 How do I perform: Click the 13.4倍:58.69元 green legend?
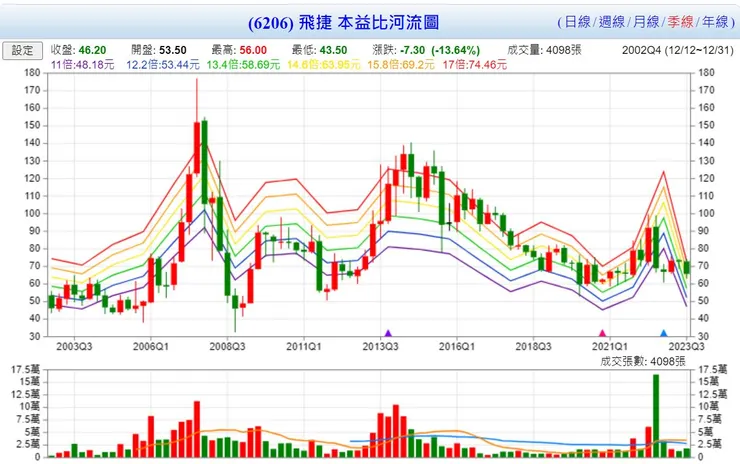(243, 65)
